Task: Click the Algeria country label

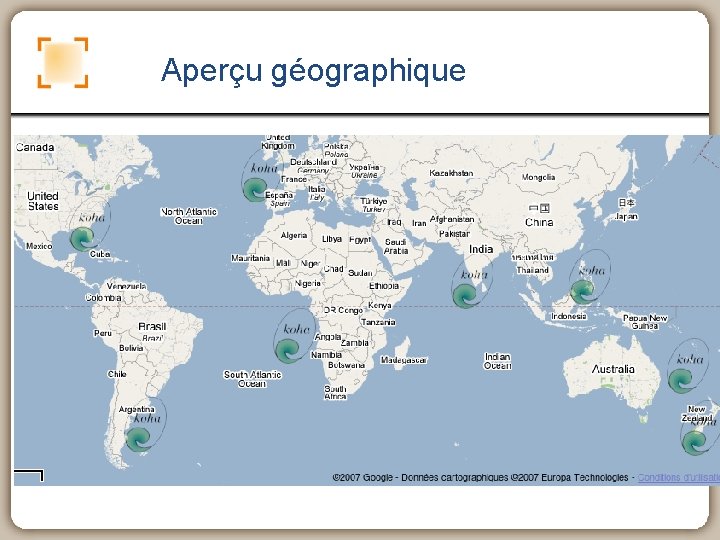Action: (x=293, y=235)
